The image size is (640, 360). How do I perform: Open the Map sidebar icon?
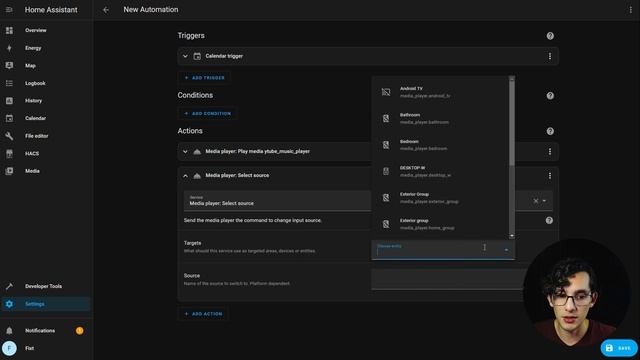(x=9, y=65)
